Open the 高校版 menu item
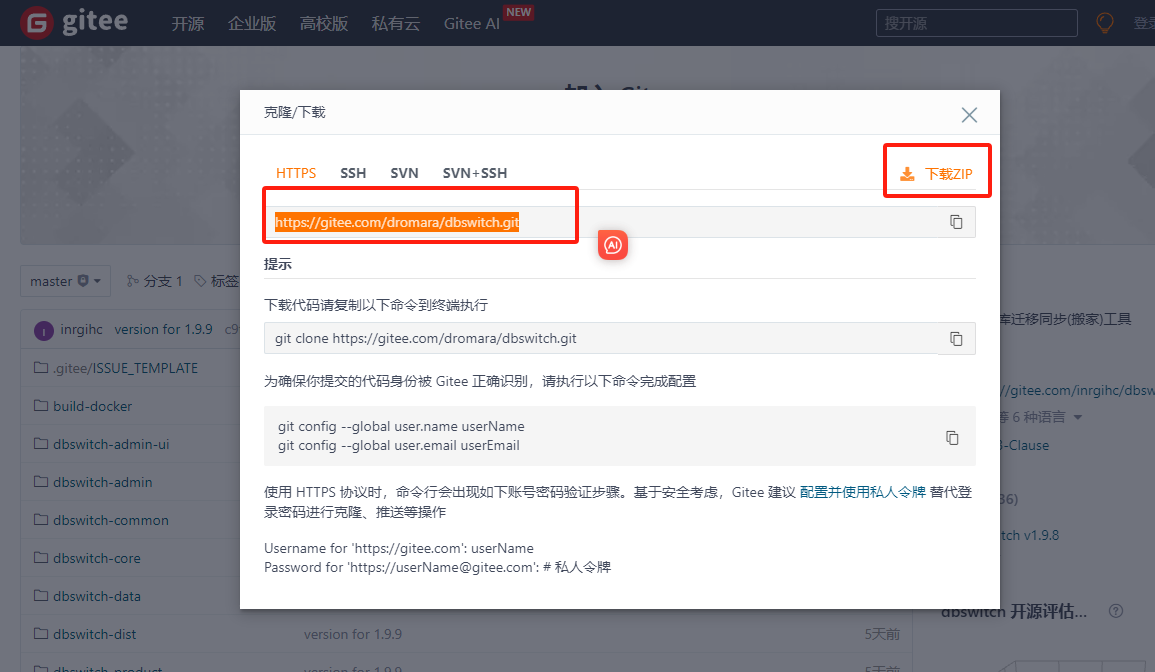This screenshot has width=1155, height=672. pos(323,24)
